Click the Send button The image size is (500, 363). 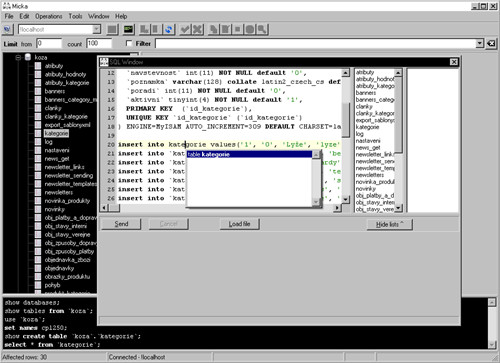(x=121, y=224)
